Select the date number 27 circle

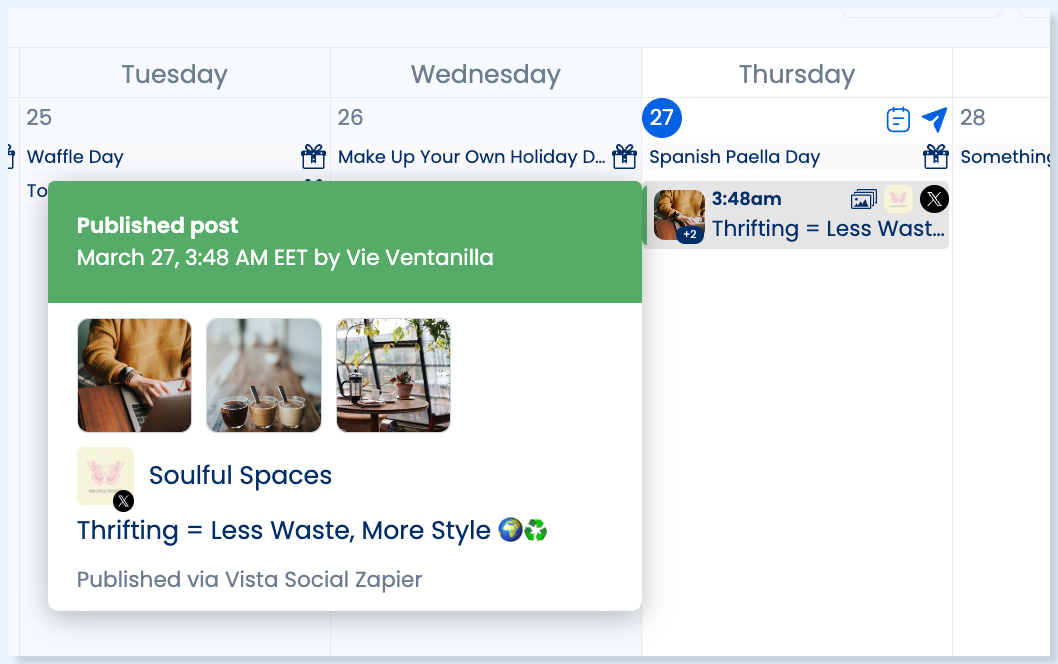[x=661, y=118]
